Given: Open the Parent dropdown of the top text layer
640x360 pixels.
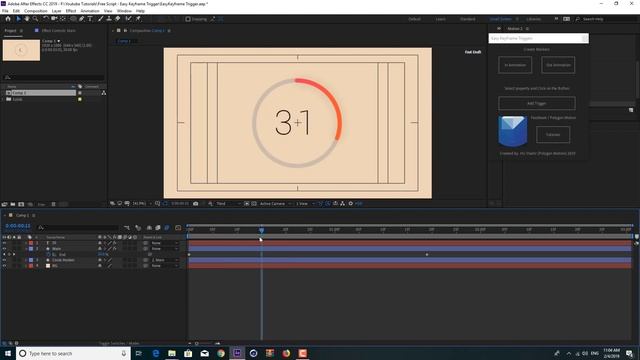Looking at the screenshot, I should [x=165, y=243].
